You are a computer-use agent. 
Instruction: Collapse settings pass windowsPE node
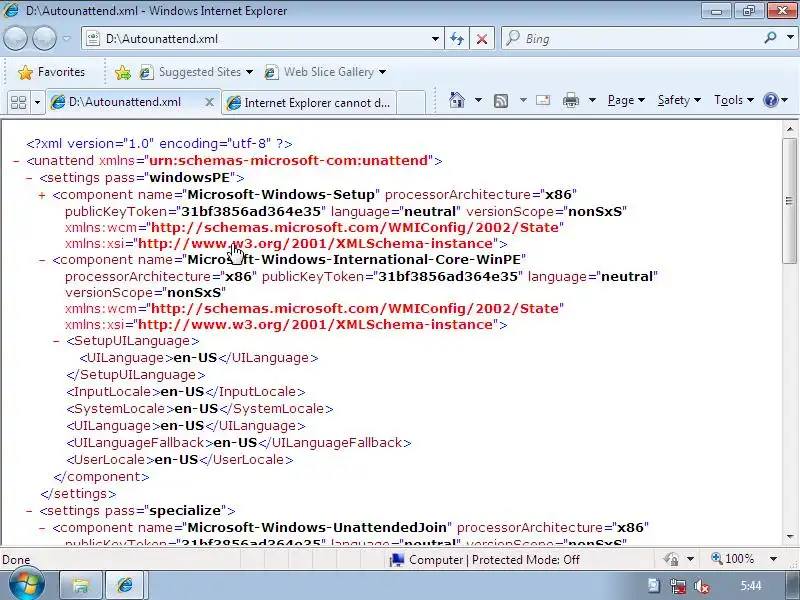[29, 178]
